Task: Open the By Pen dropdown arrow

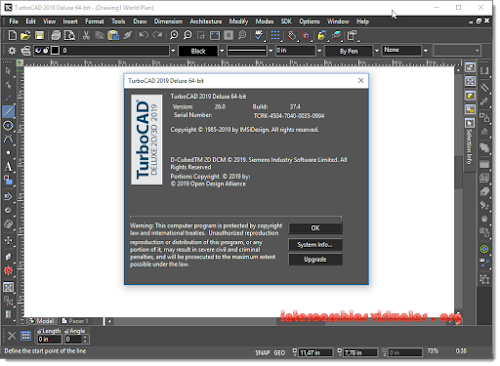Action: (377, 51)
